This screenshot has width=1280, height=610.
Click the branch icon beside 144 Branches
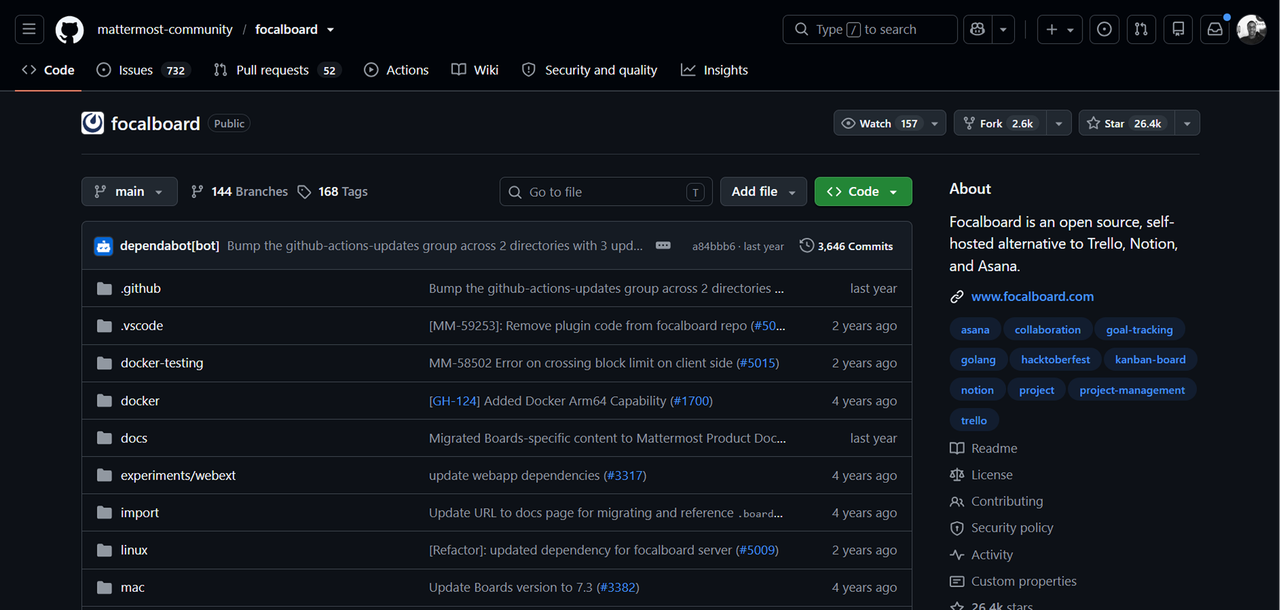(x=197, y=191)
